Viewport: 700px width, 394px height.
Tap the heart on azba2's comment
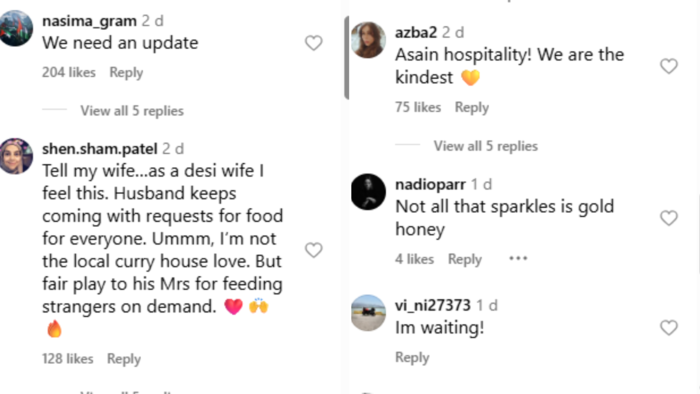(669, 66)
